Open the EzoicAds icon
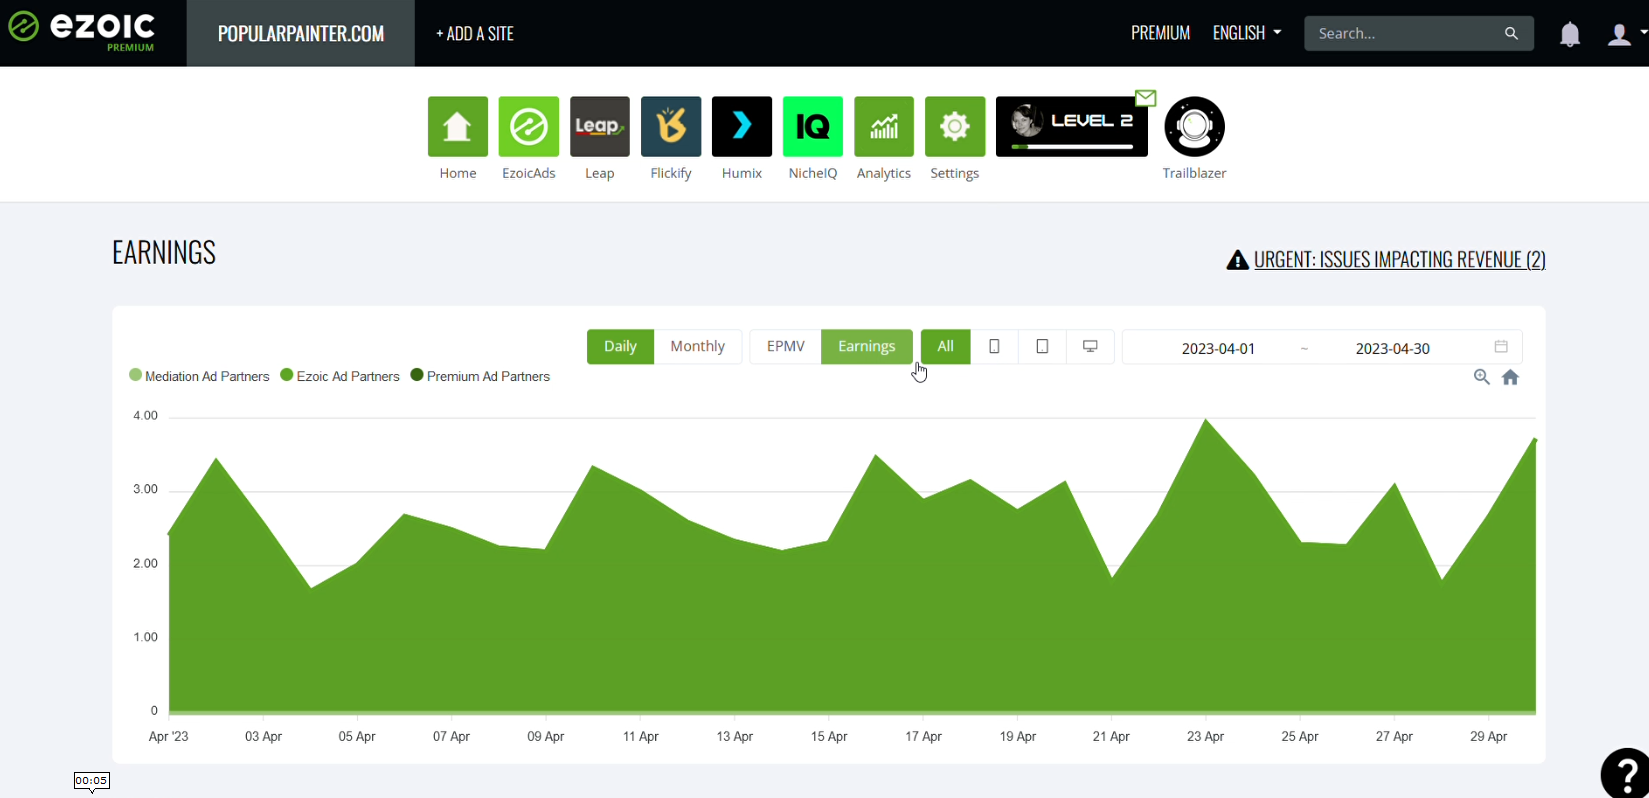Image resolution: width=1649 pixels, height=798 pixels. point(529,127)
